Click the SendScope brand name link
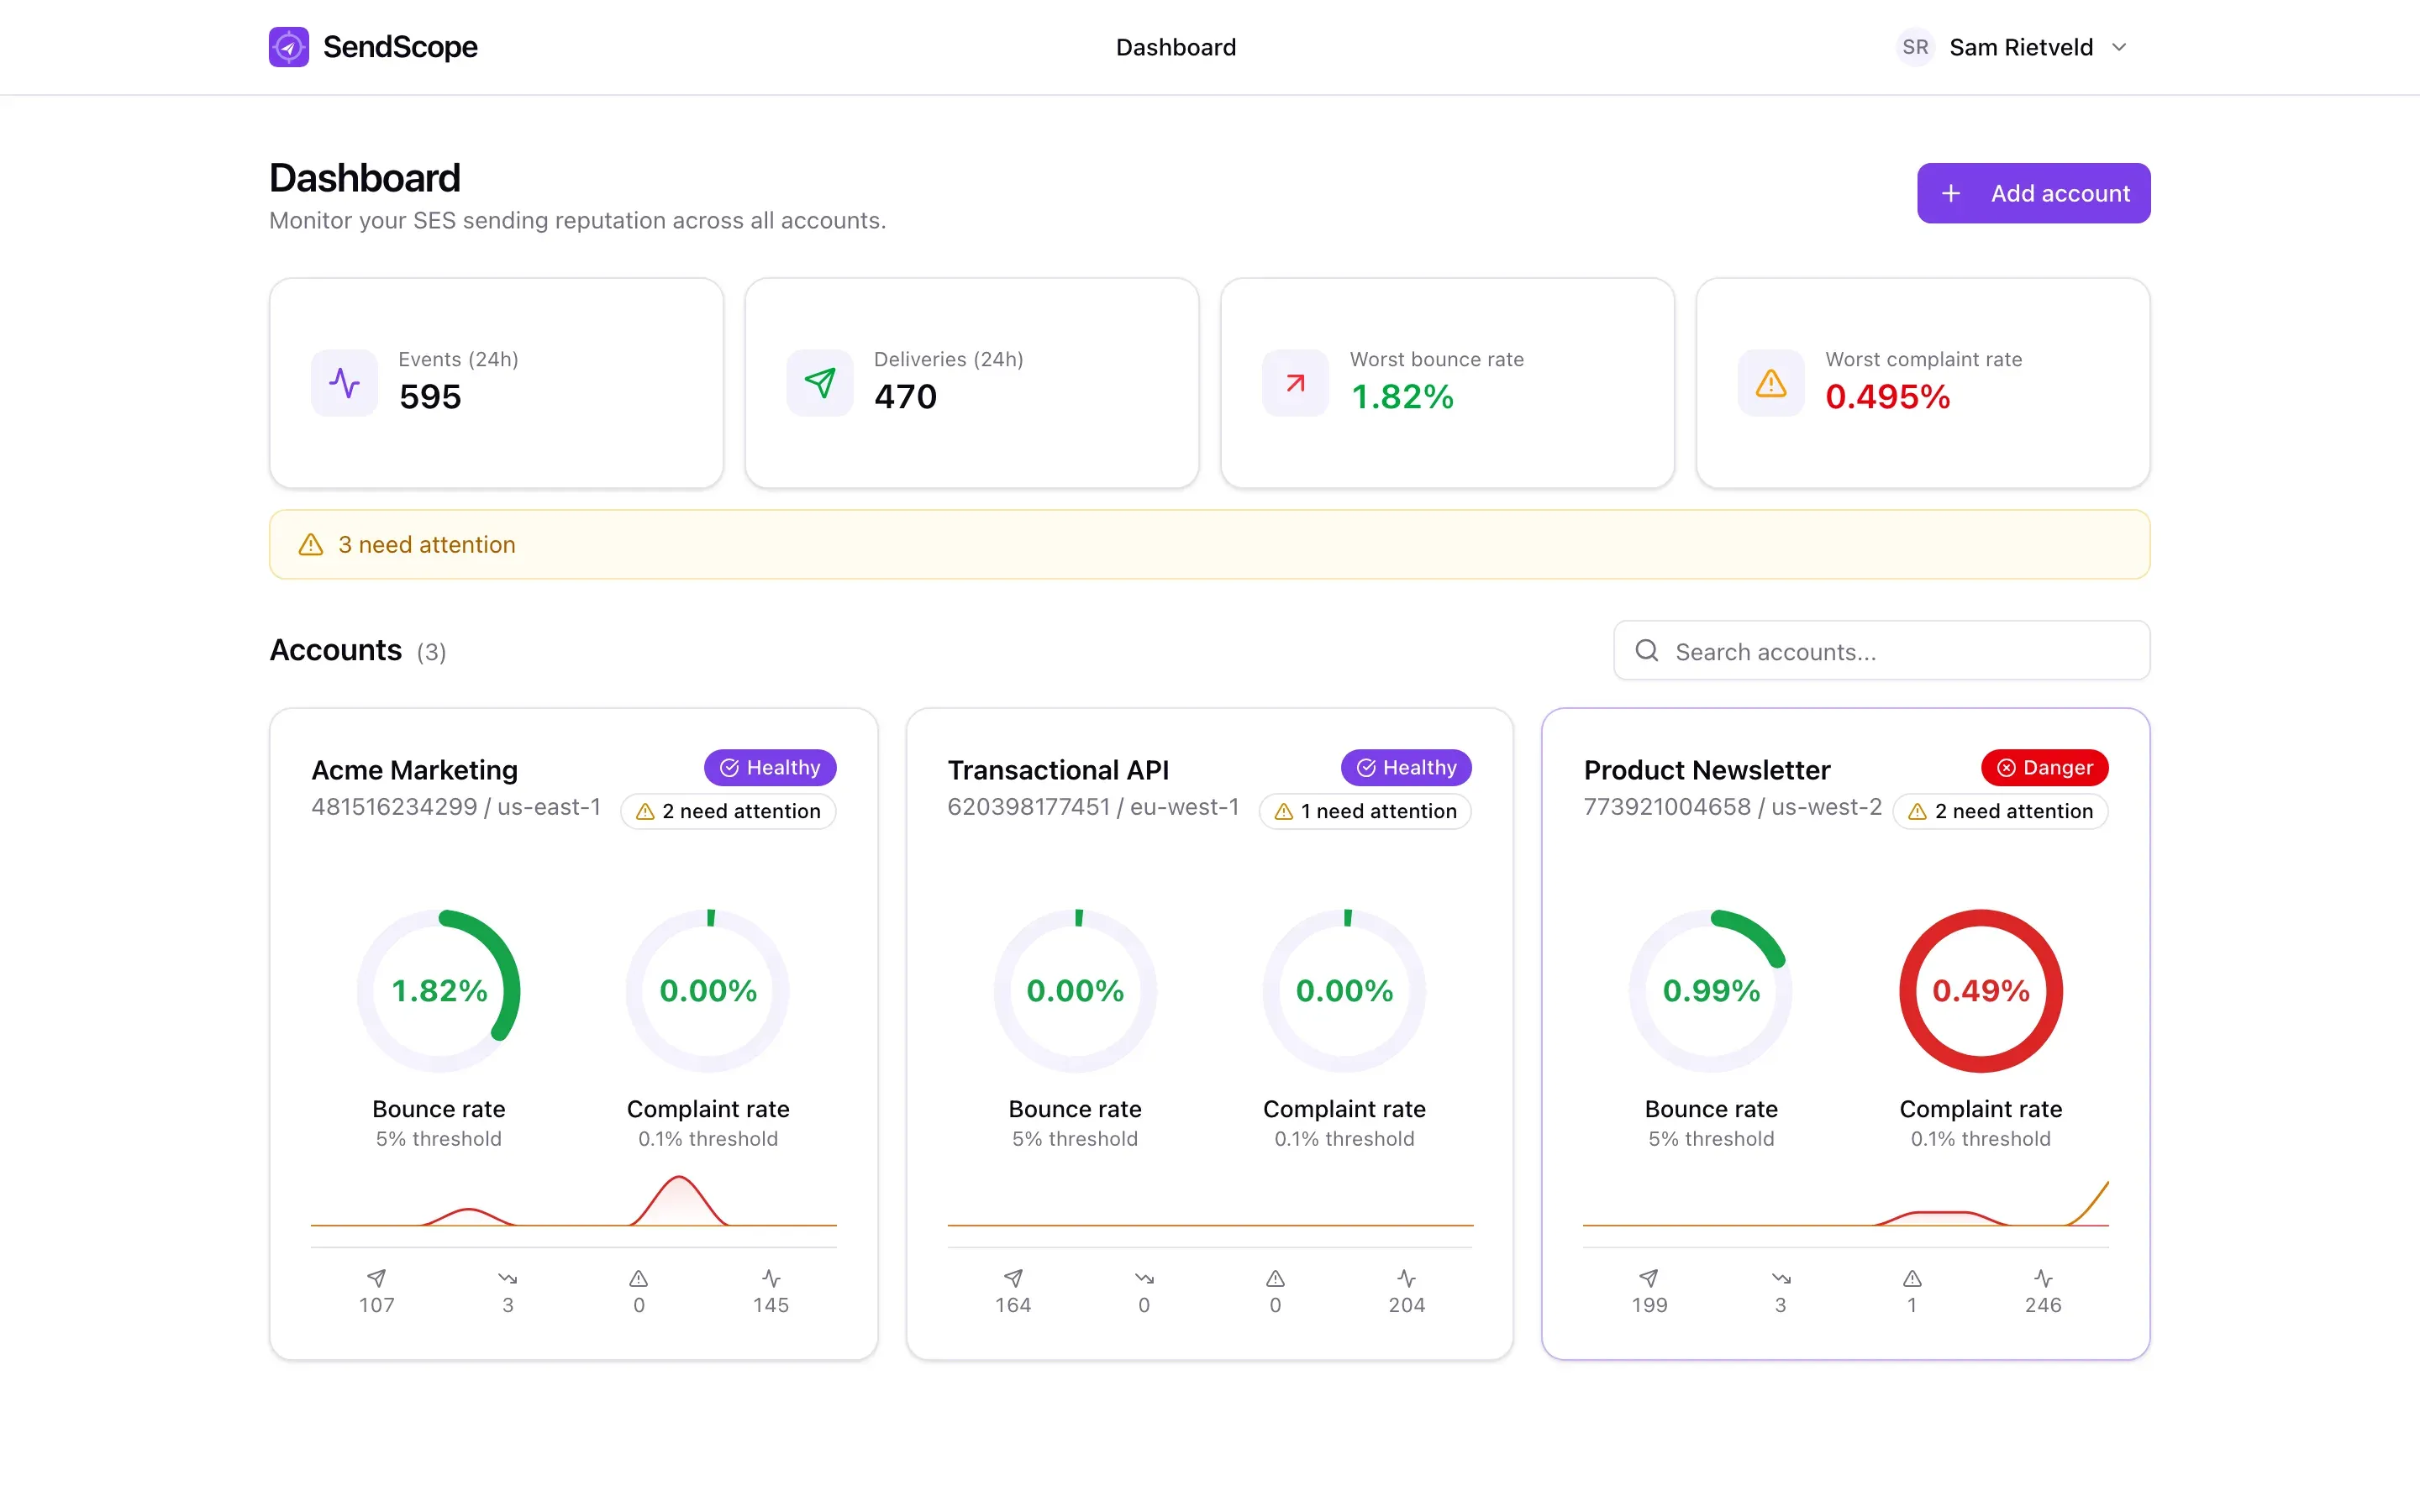 (400, 47)
